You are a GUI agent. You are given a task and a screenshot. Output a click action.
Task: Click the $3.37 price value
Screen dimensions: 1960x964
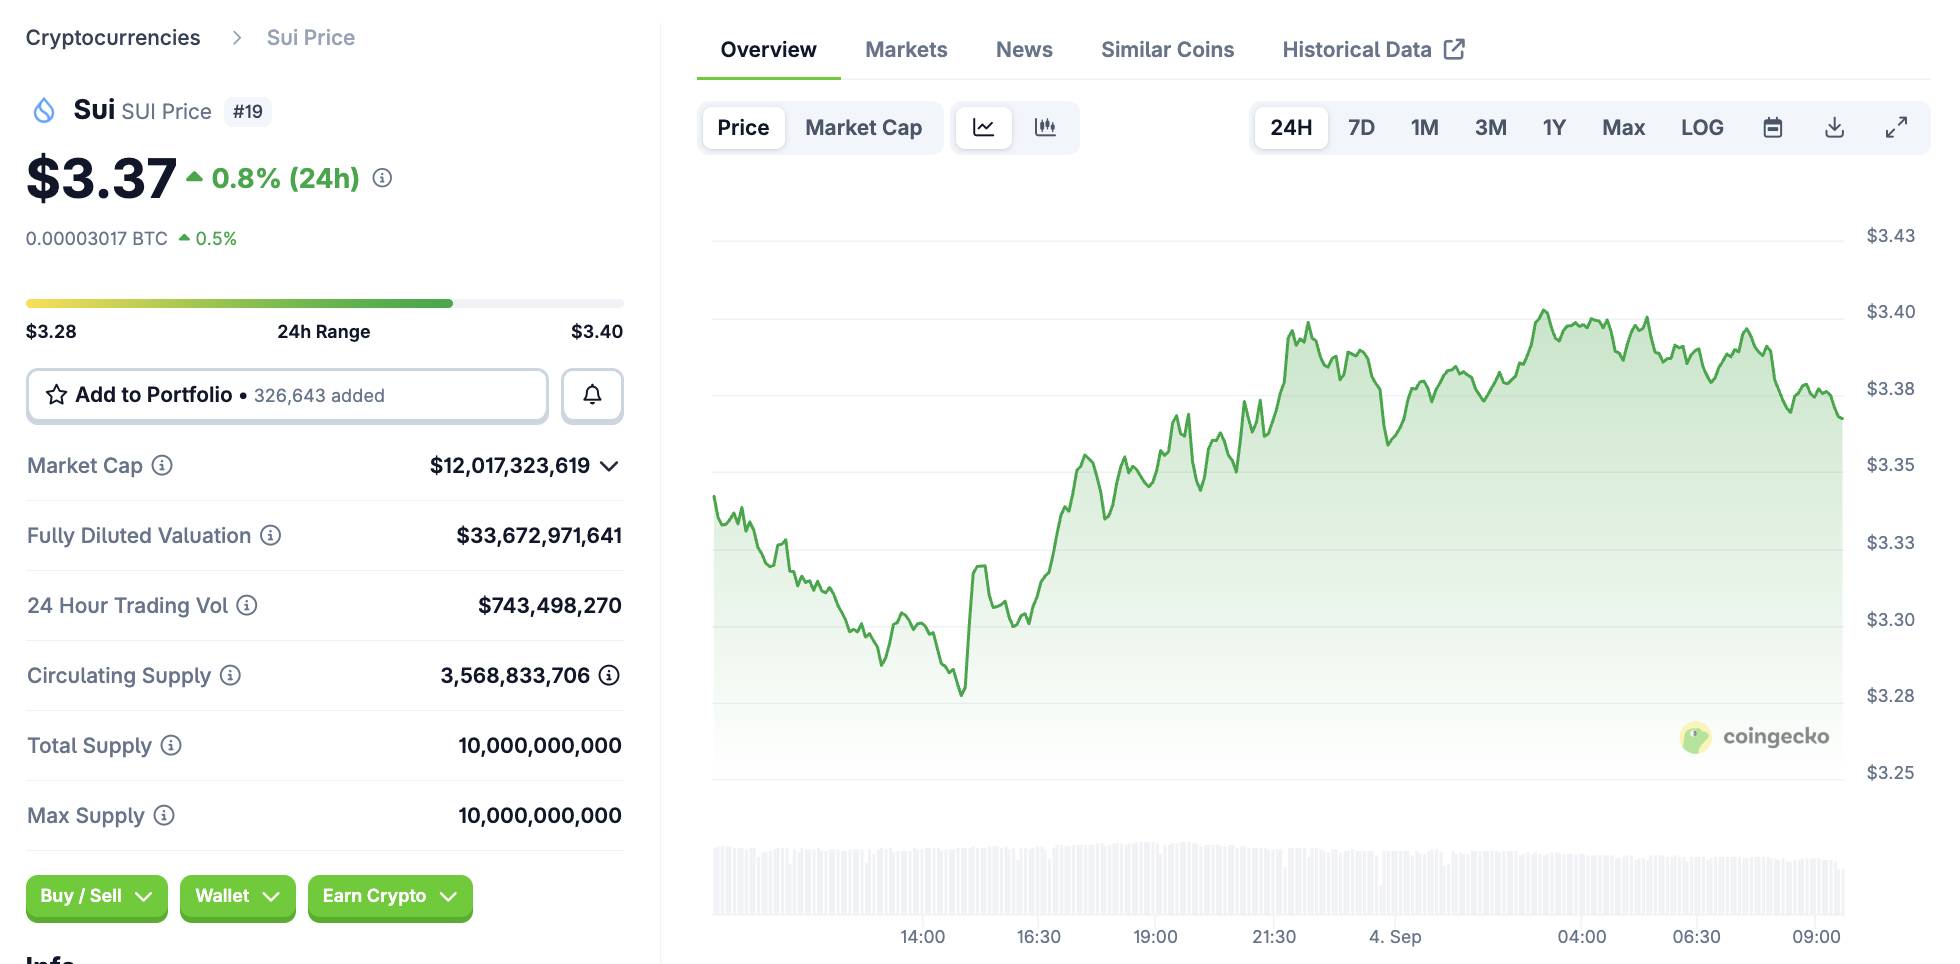101,178
